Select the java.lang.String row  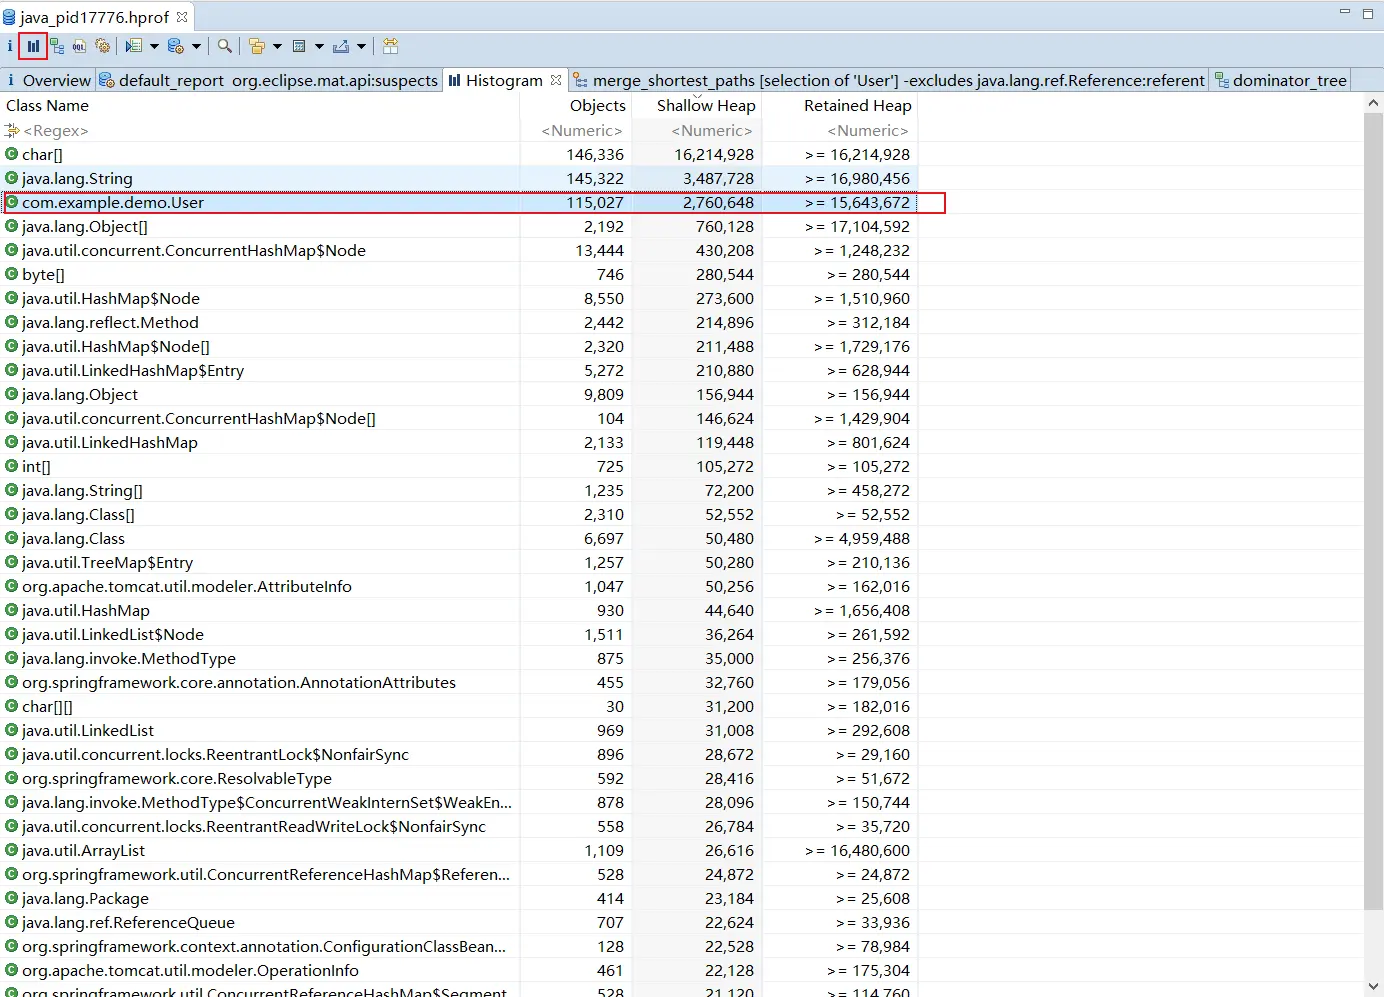[x=459, y=179]
